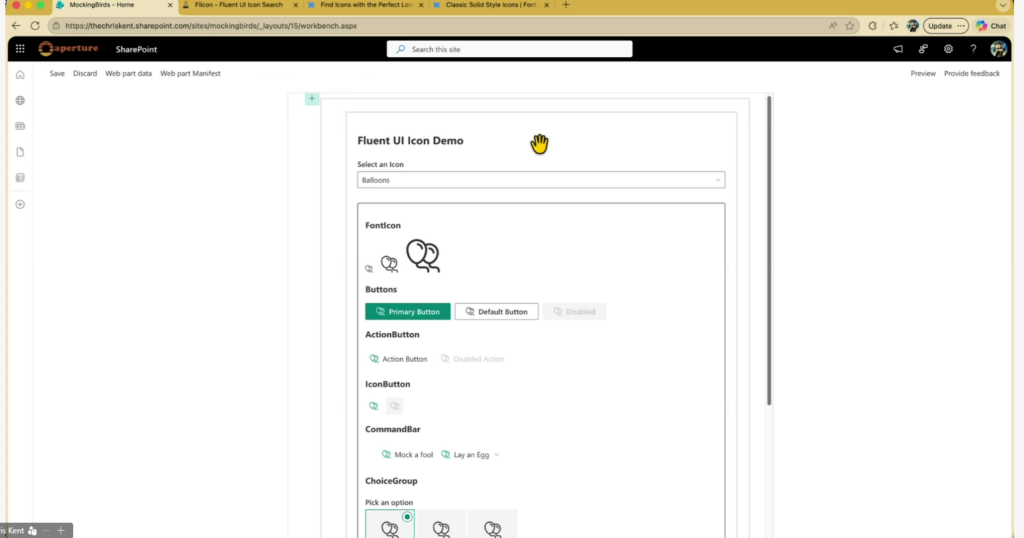1024x538 pixels.
Task: Click the Default Button
Action: (x=496, y=312)
